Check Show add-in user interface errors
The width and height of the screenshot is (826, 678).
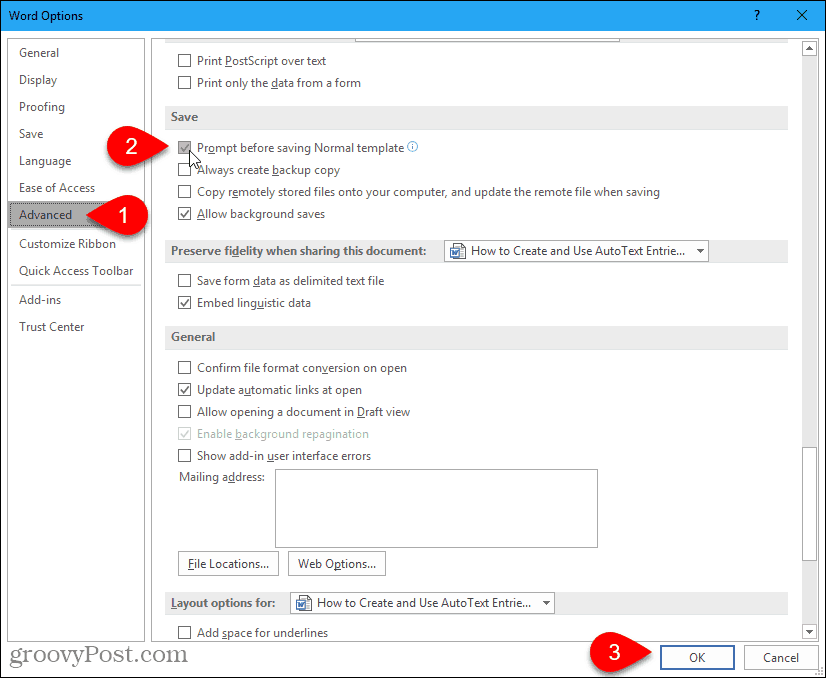(184, 456)
